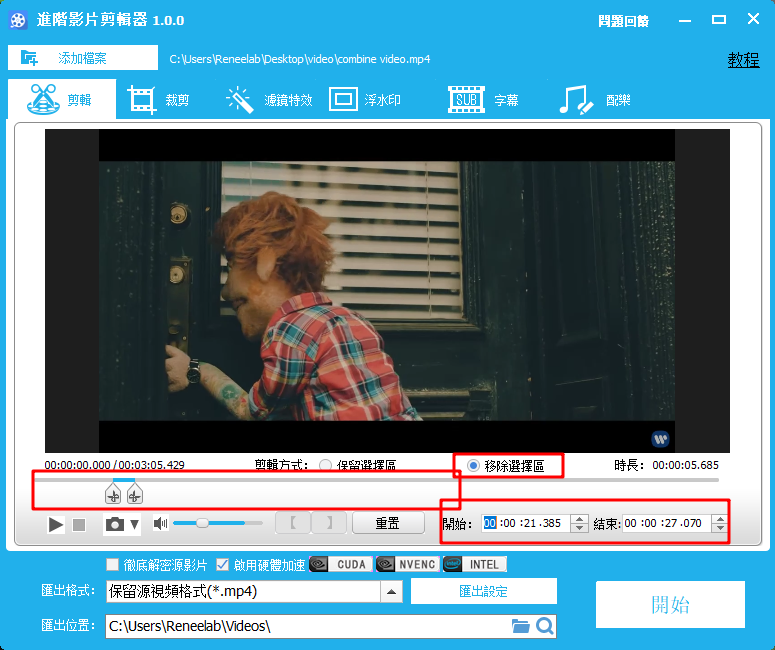Screen dimensions: 775x650
Task: Click the NVENC acceleration badge
Action: [x=407, y=564]
